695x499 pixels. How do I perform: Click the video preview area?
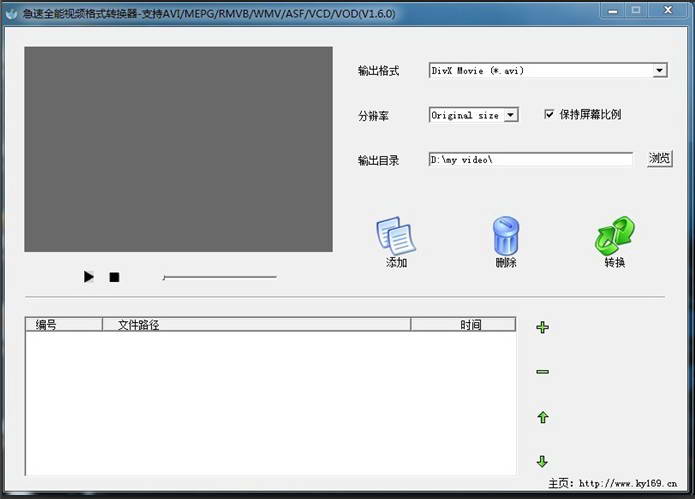(x=178, y=149)
